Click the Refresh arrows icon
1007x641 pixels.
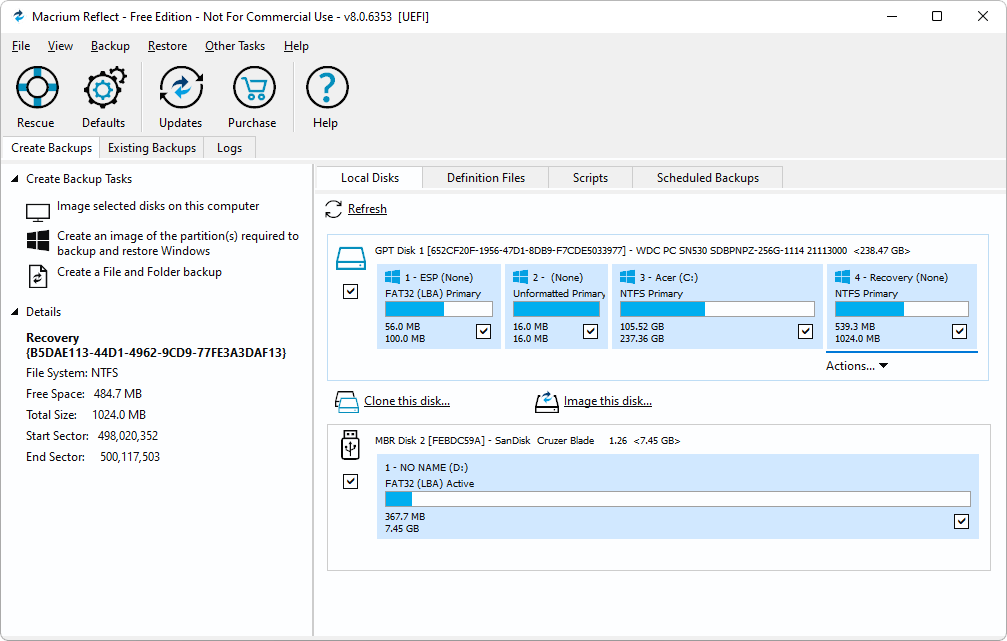click(334, 209)
